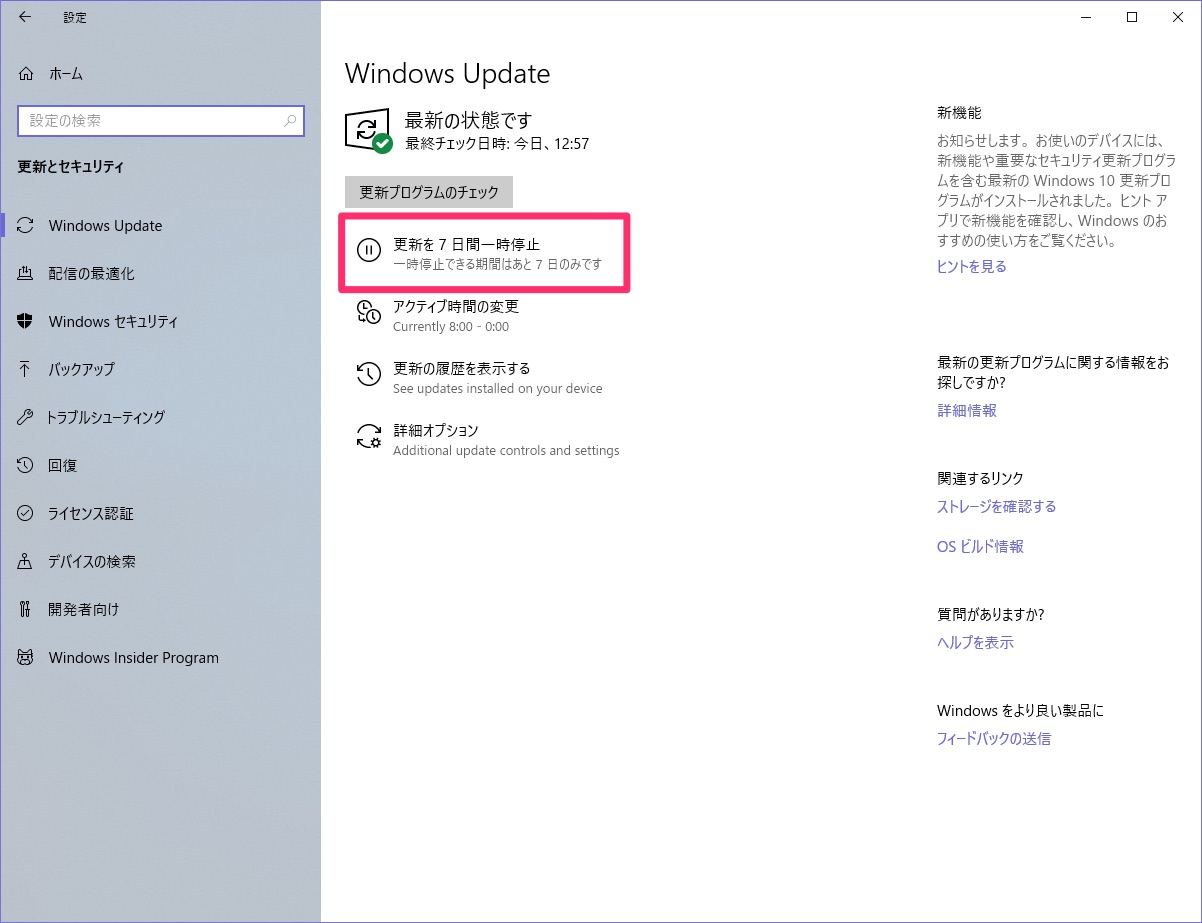1202x923 pixels.
Task: Click ヘルプを表示 link
Action: coord(975,643)
